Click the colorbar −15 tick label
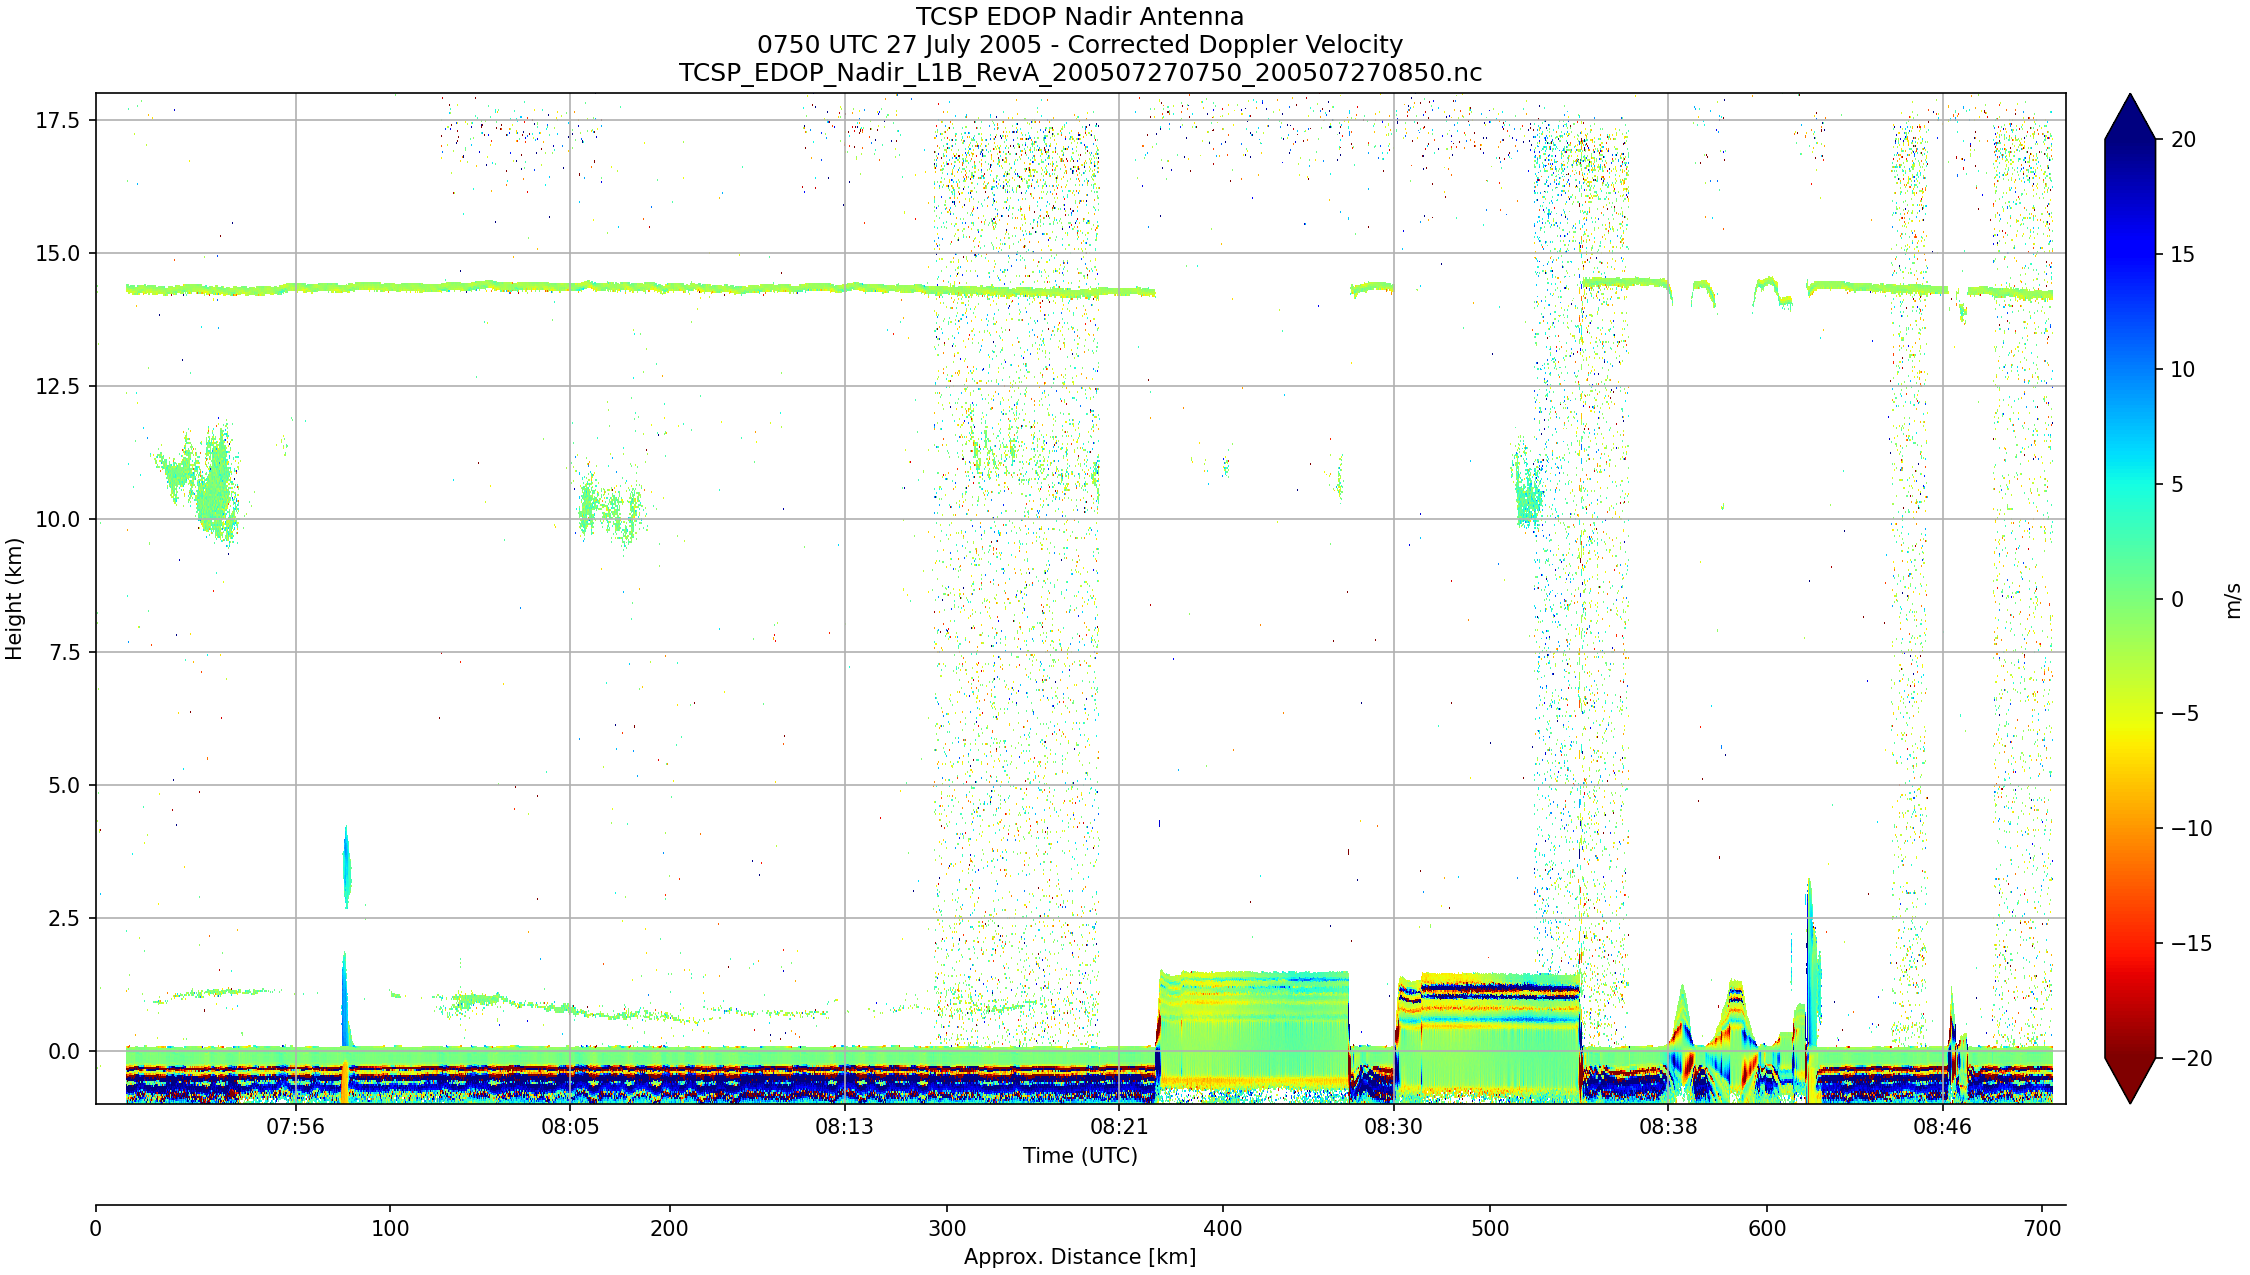Screen dimensions: 2250x1275 coord(2191,943)
